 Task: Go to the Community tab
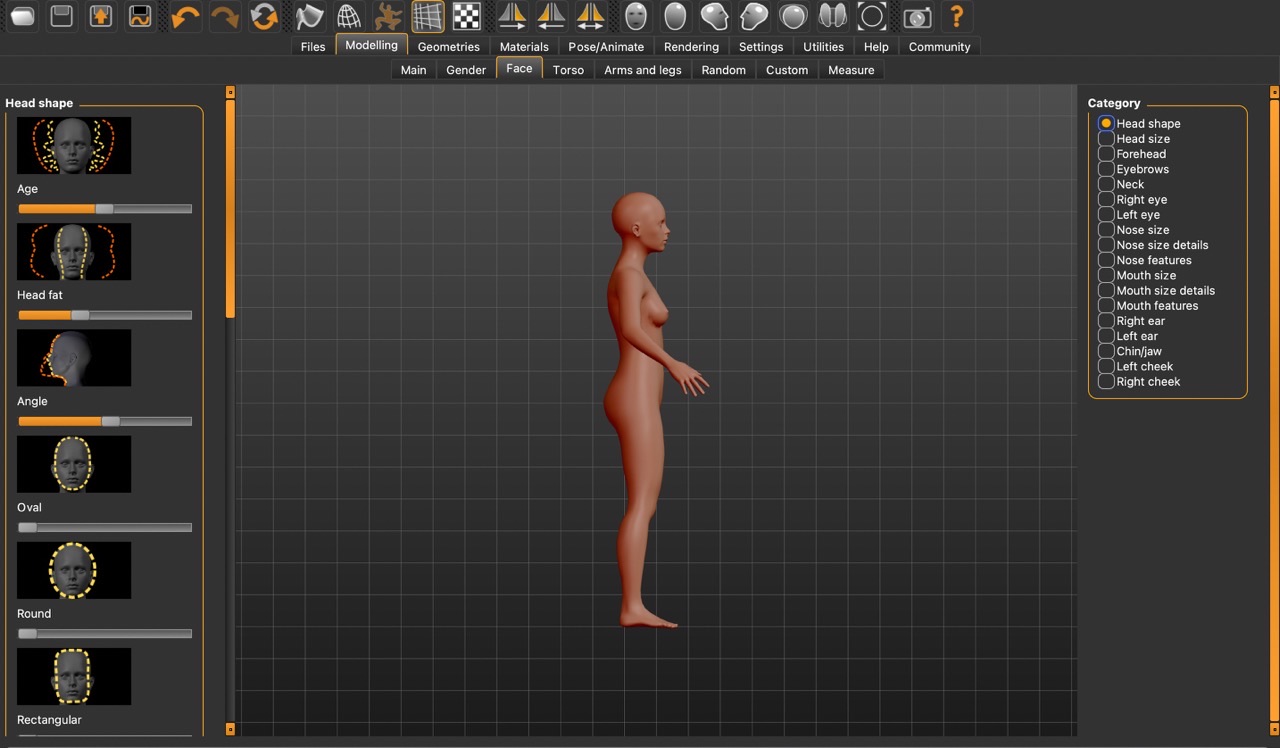tap(939, 47)
